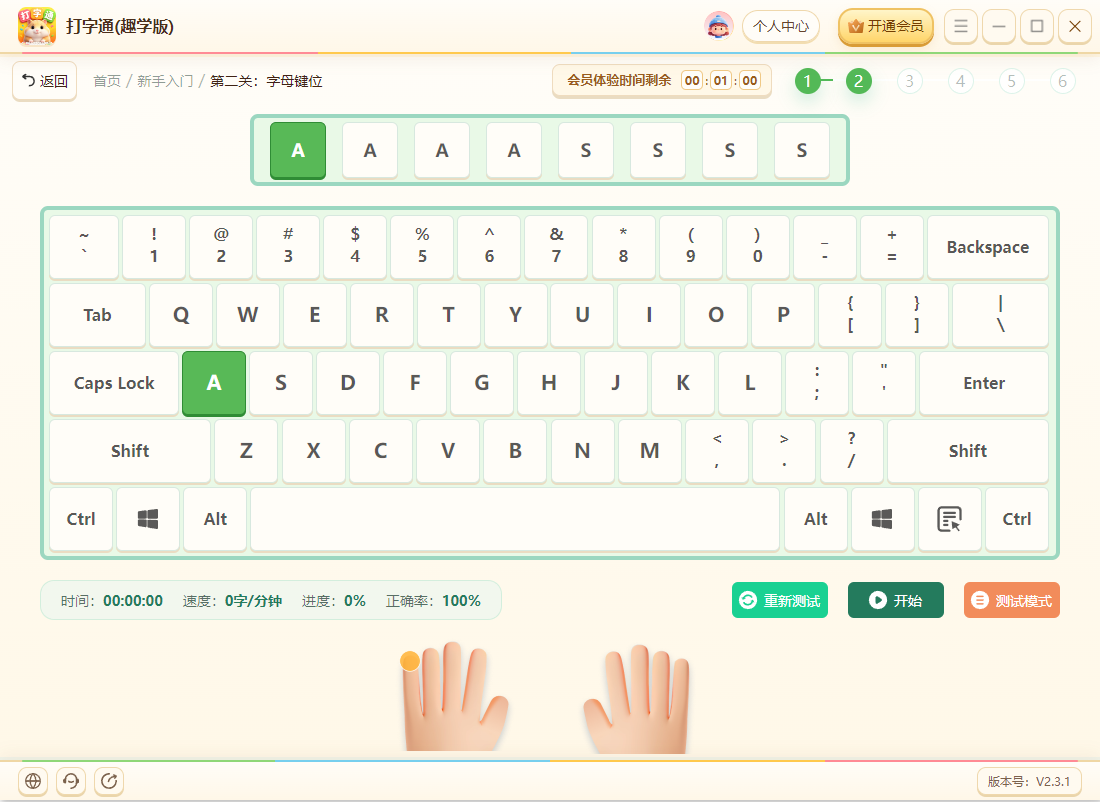Click the right Alt key
The image size is (1100, 802).
(816, 519)
